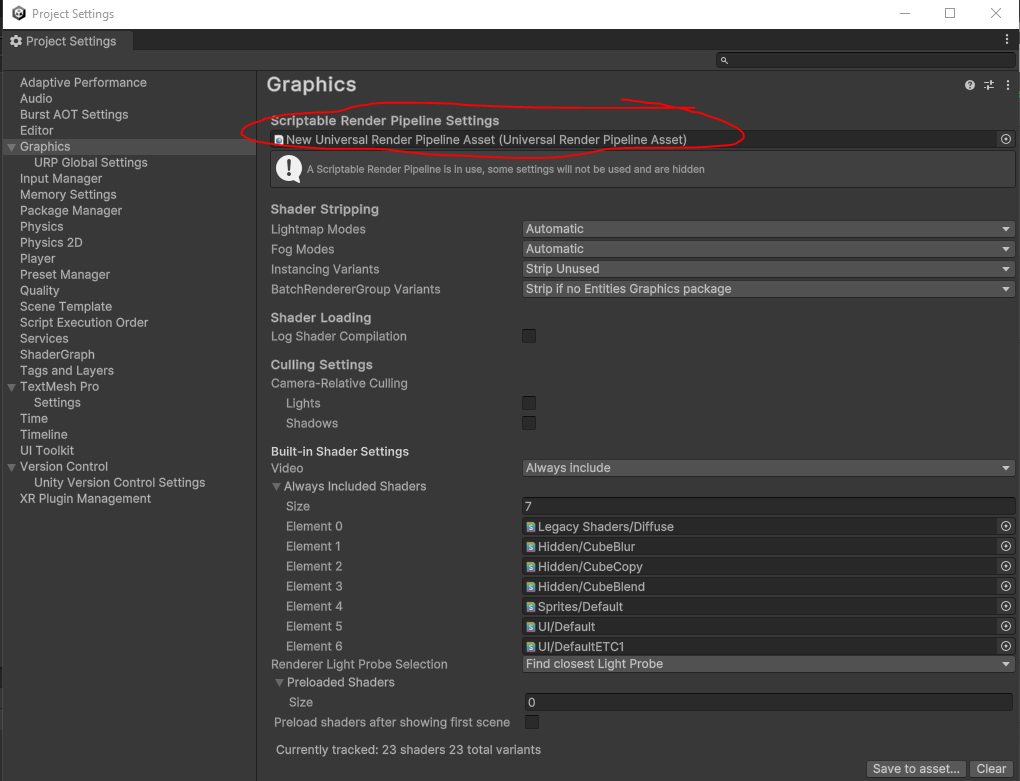Open the Lightmap Modes dropdown
Image resolution: width=1020 pixels, height=781 pixels.
point(768,228)
